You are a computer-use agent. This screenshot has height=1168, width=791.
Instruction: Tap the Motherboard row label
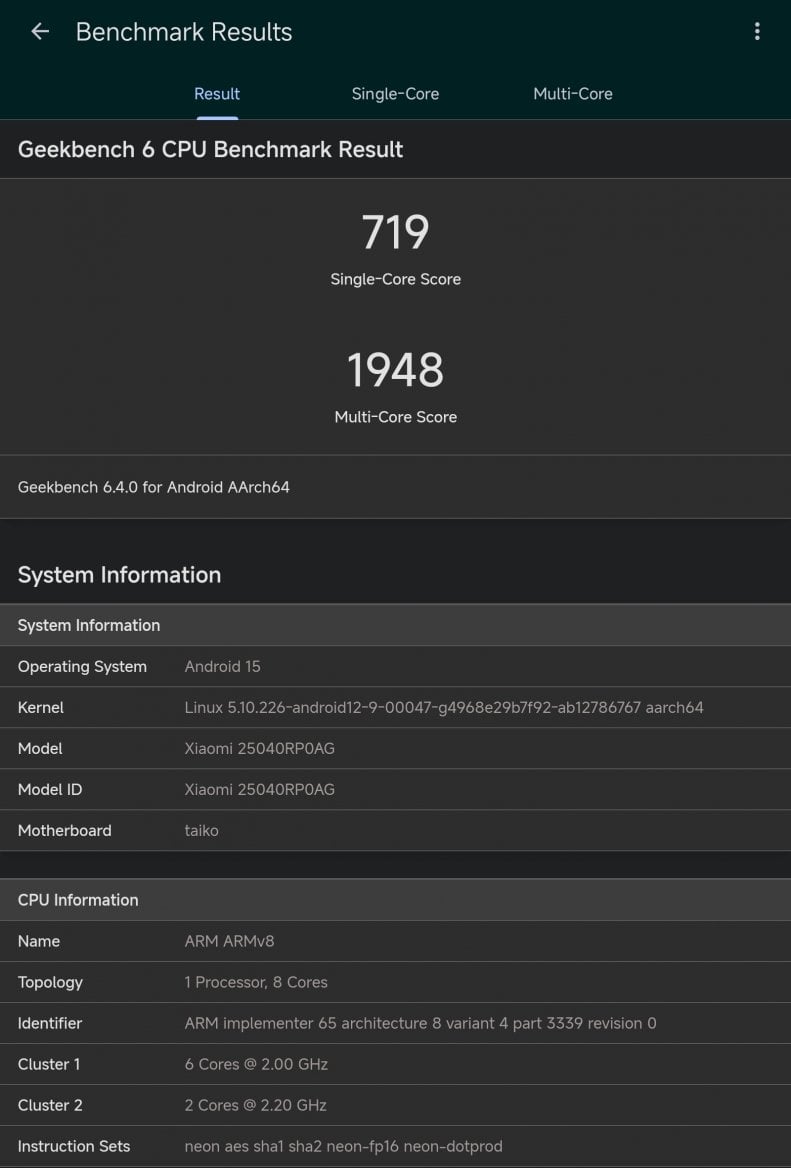pyautogui.click(x=65, y=831)
